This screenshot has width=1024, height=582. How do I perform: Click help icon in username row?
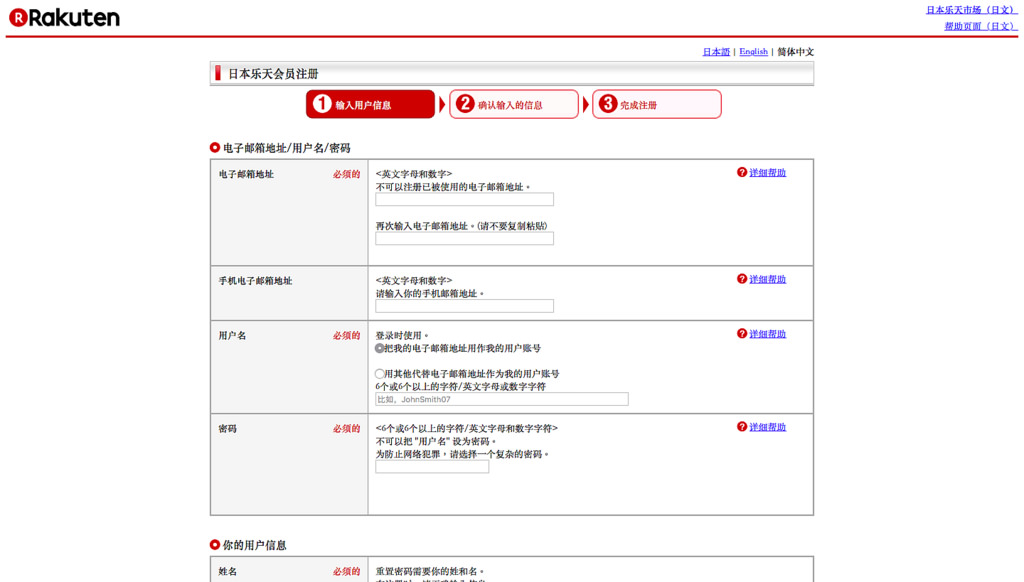[x=742, y=334]
